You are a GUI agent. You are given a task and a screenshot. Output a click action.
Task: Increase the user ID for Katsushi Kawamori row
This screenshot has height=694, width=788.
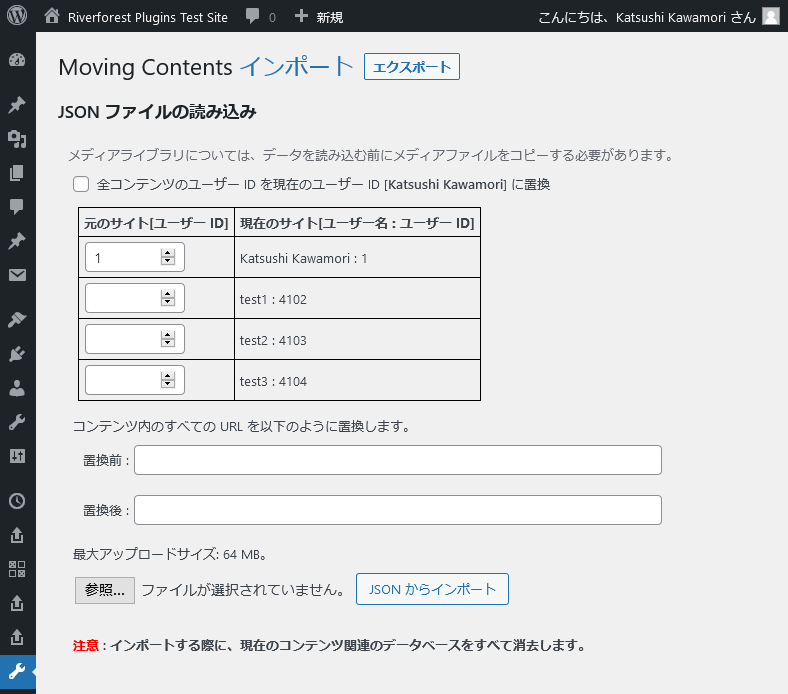167,253
